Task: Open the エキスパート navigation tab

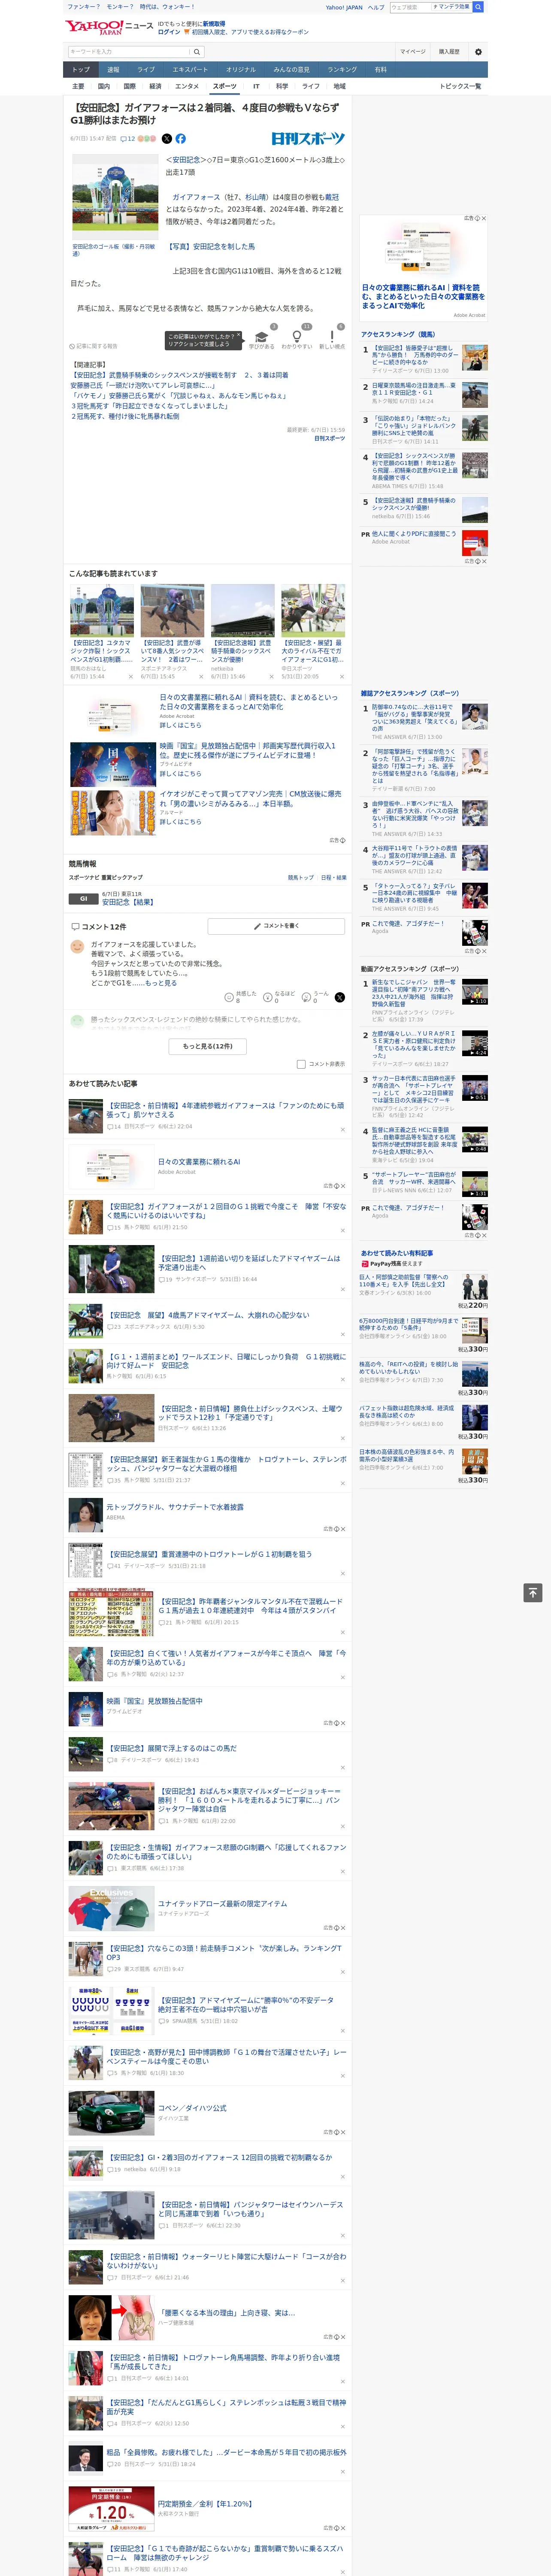Action: tap(190, 70)
